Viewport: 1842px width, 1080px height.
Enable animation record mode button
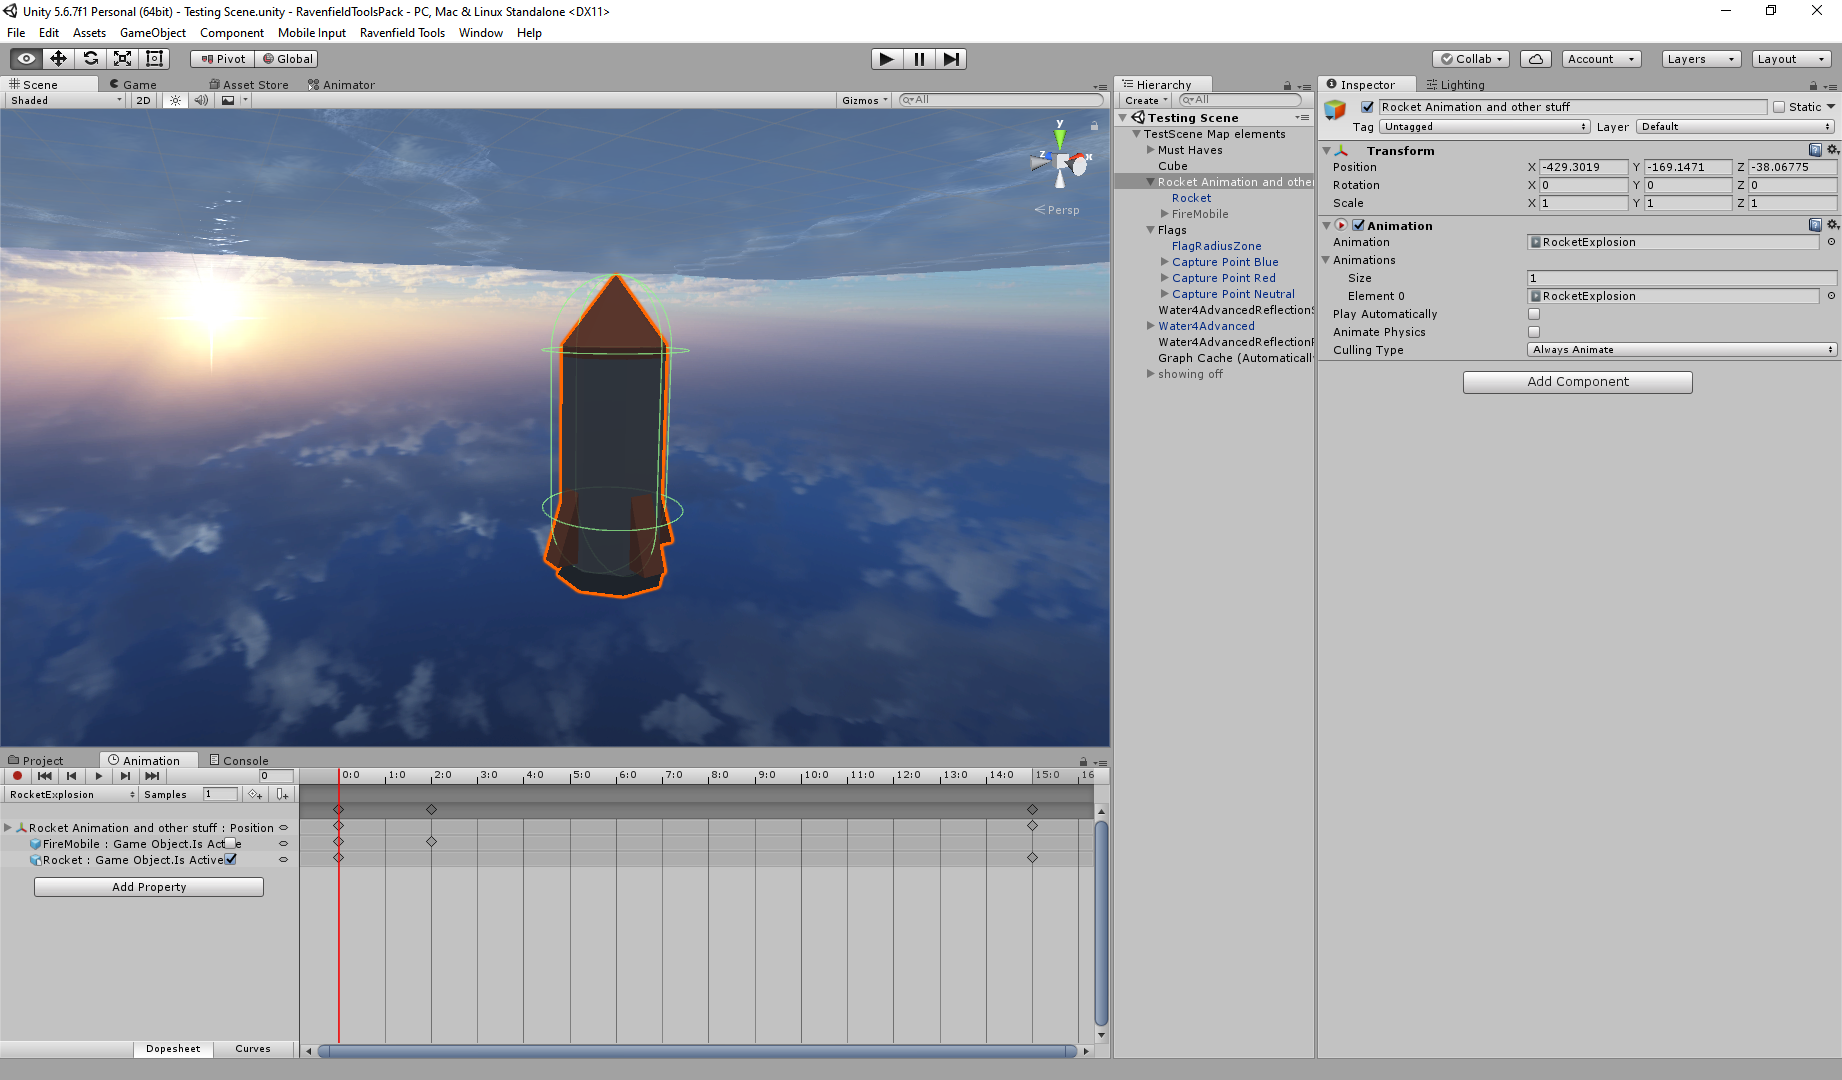[17, 776]
